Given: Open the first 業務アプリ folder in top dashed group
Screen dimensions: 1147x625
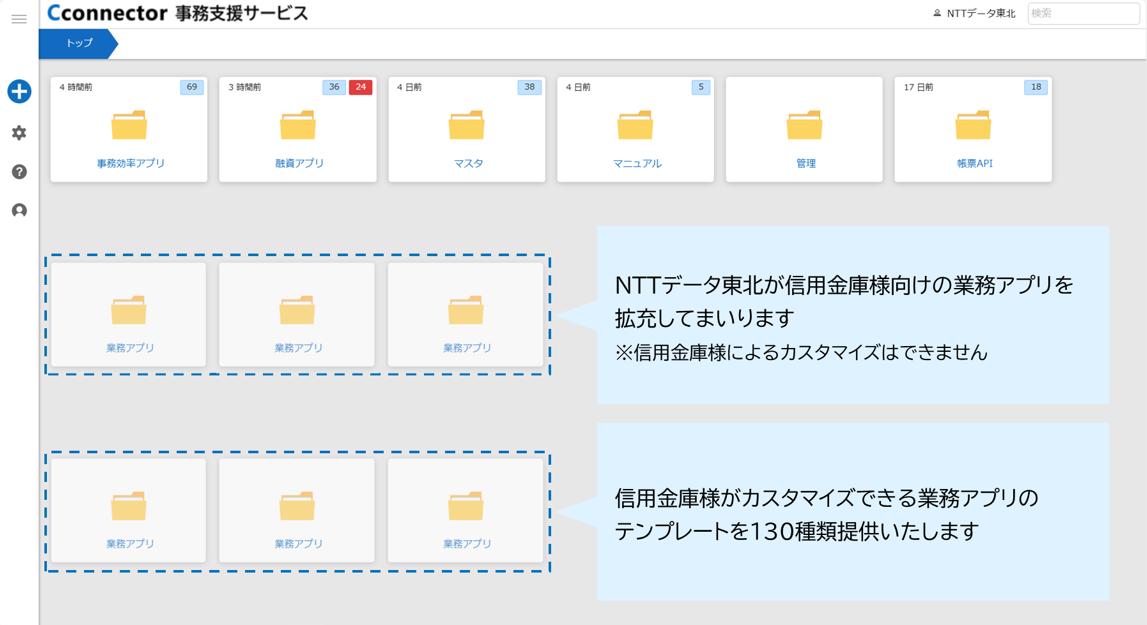Looking at the screenshot, I should (128, 305).
